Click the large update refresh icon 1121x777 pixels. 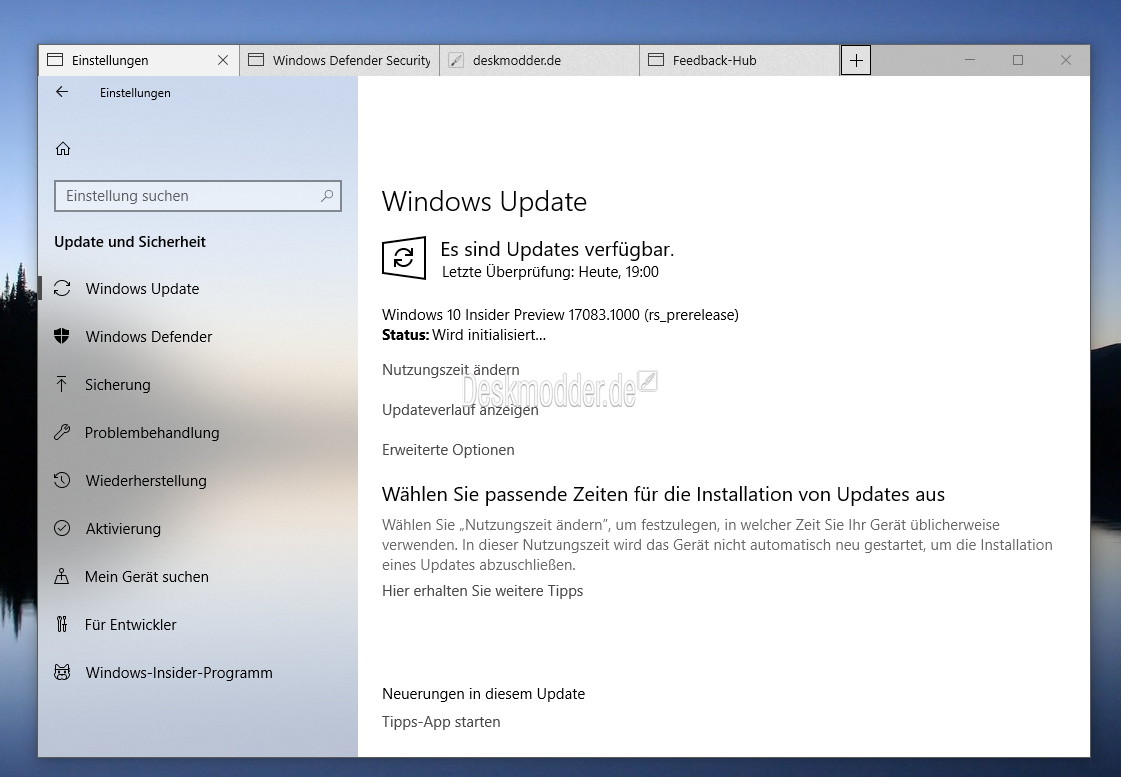coord(404,257)
